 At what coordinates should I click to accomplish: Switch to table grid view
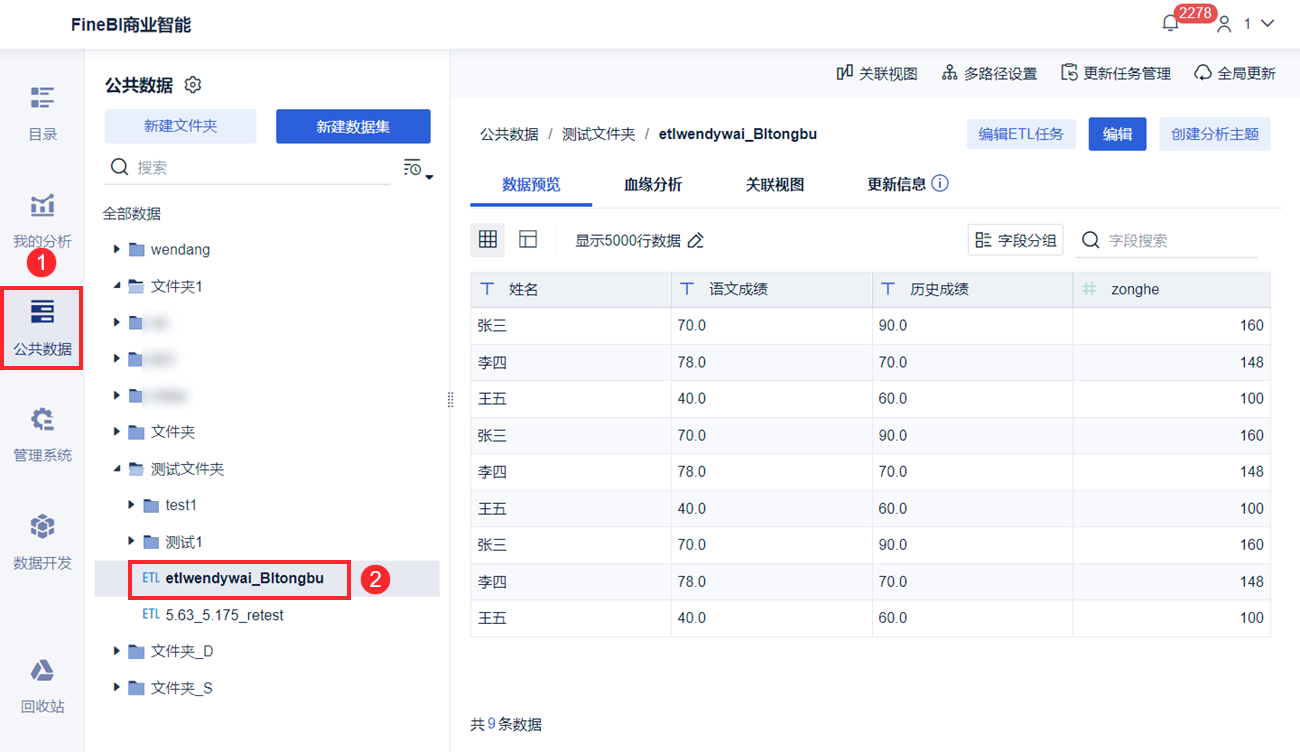coord(488,240)
